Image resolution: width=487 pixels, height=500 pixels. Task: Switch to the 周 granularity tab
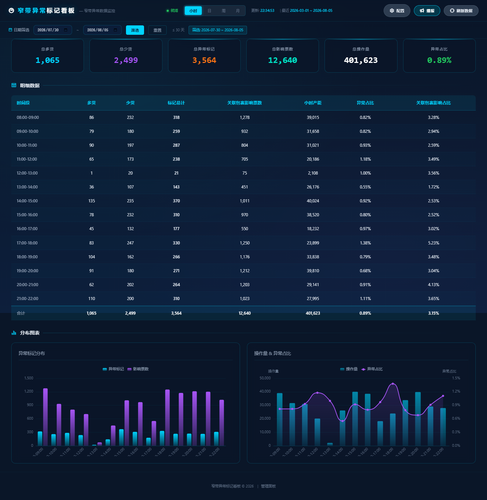[223, 11]
